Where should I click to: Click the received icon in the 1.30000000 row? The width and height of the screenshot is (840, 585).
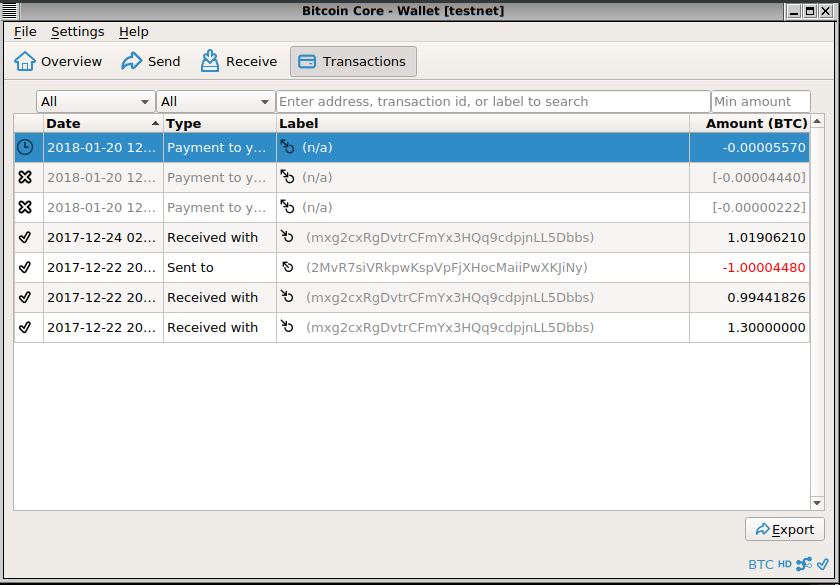tap(288, 327)
